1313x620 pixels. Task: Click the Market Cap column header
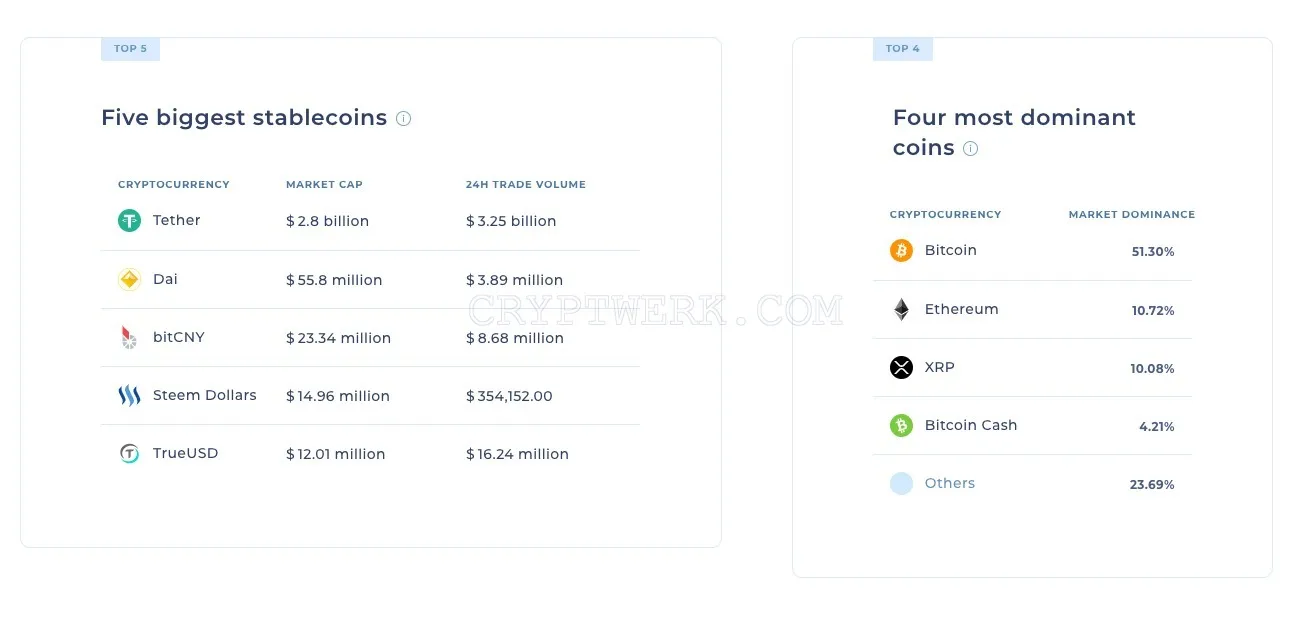coord(324,185)
